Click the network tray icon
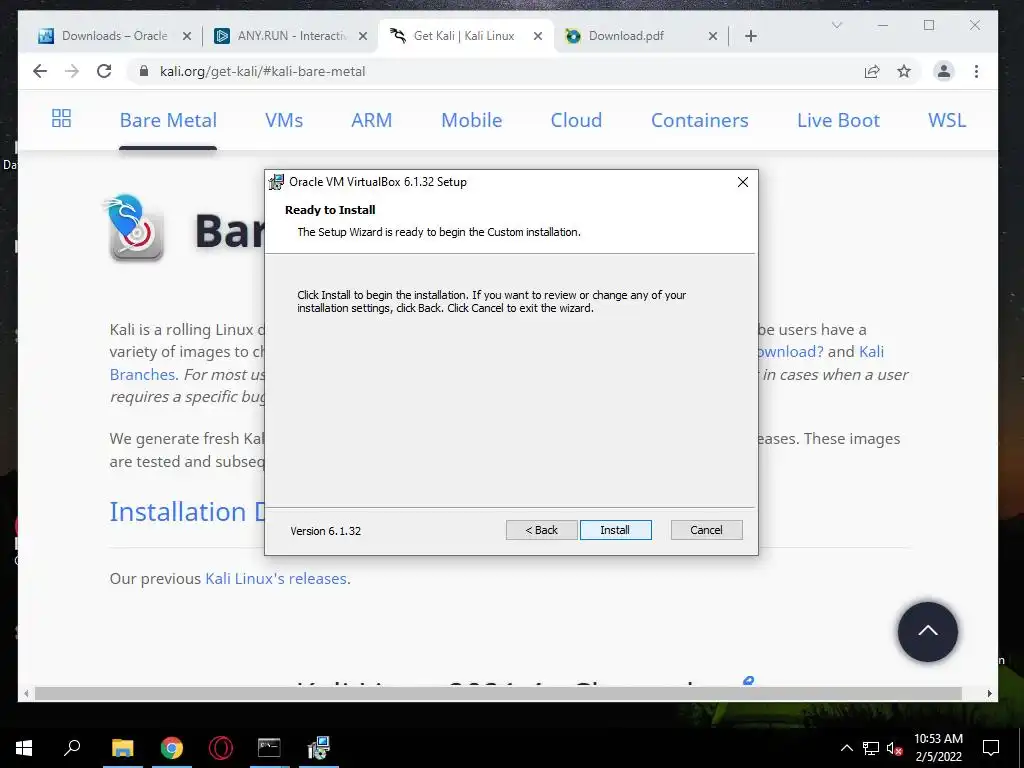Image resolution: width=1024 pixels, height=768 pixels. tap(871, 748)
